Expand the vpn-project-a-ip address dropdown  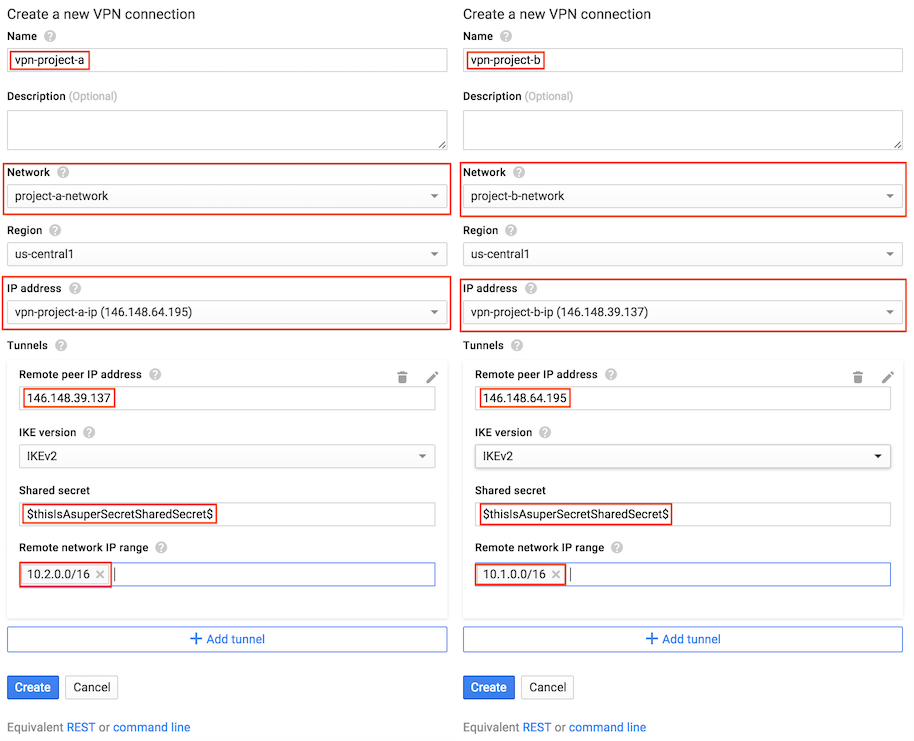pos(227,313)
